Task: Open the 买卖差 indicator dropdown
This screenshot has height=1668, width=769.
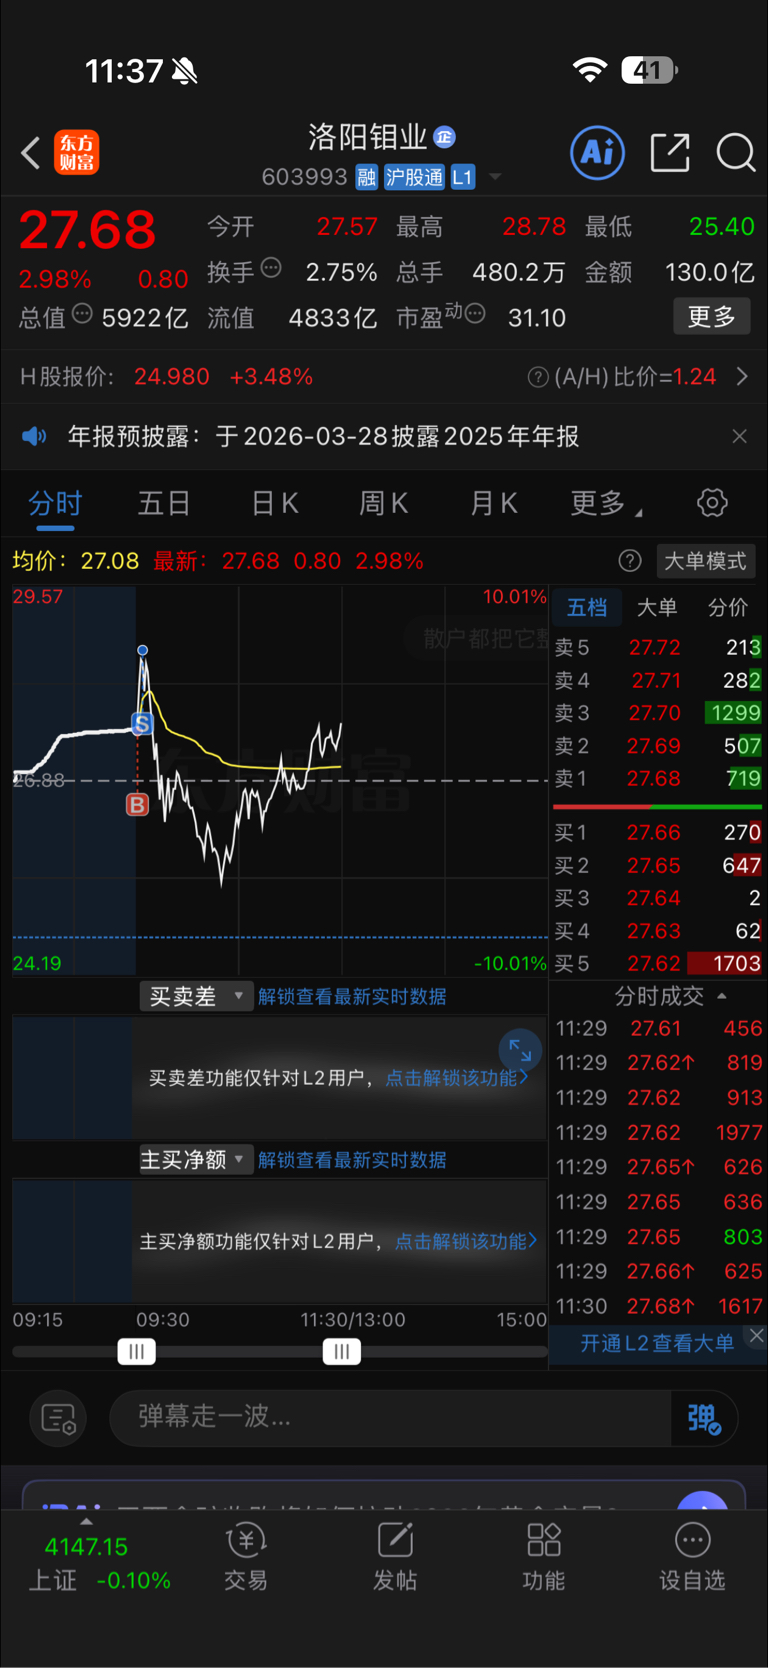Action: [196, 996]
